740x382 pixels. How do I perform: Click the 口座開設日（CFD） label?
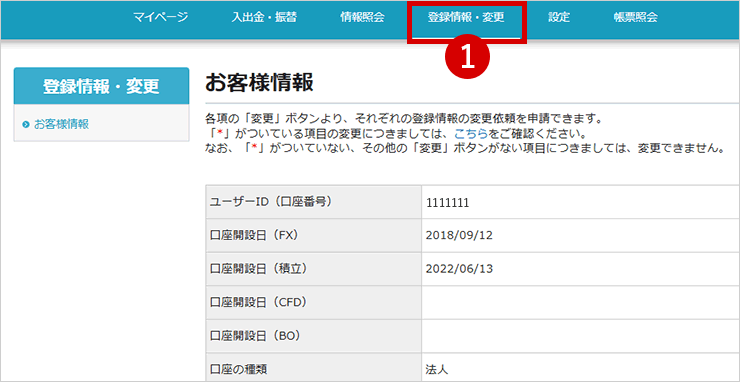(x=259, y=302)
